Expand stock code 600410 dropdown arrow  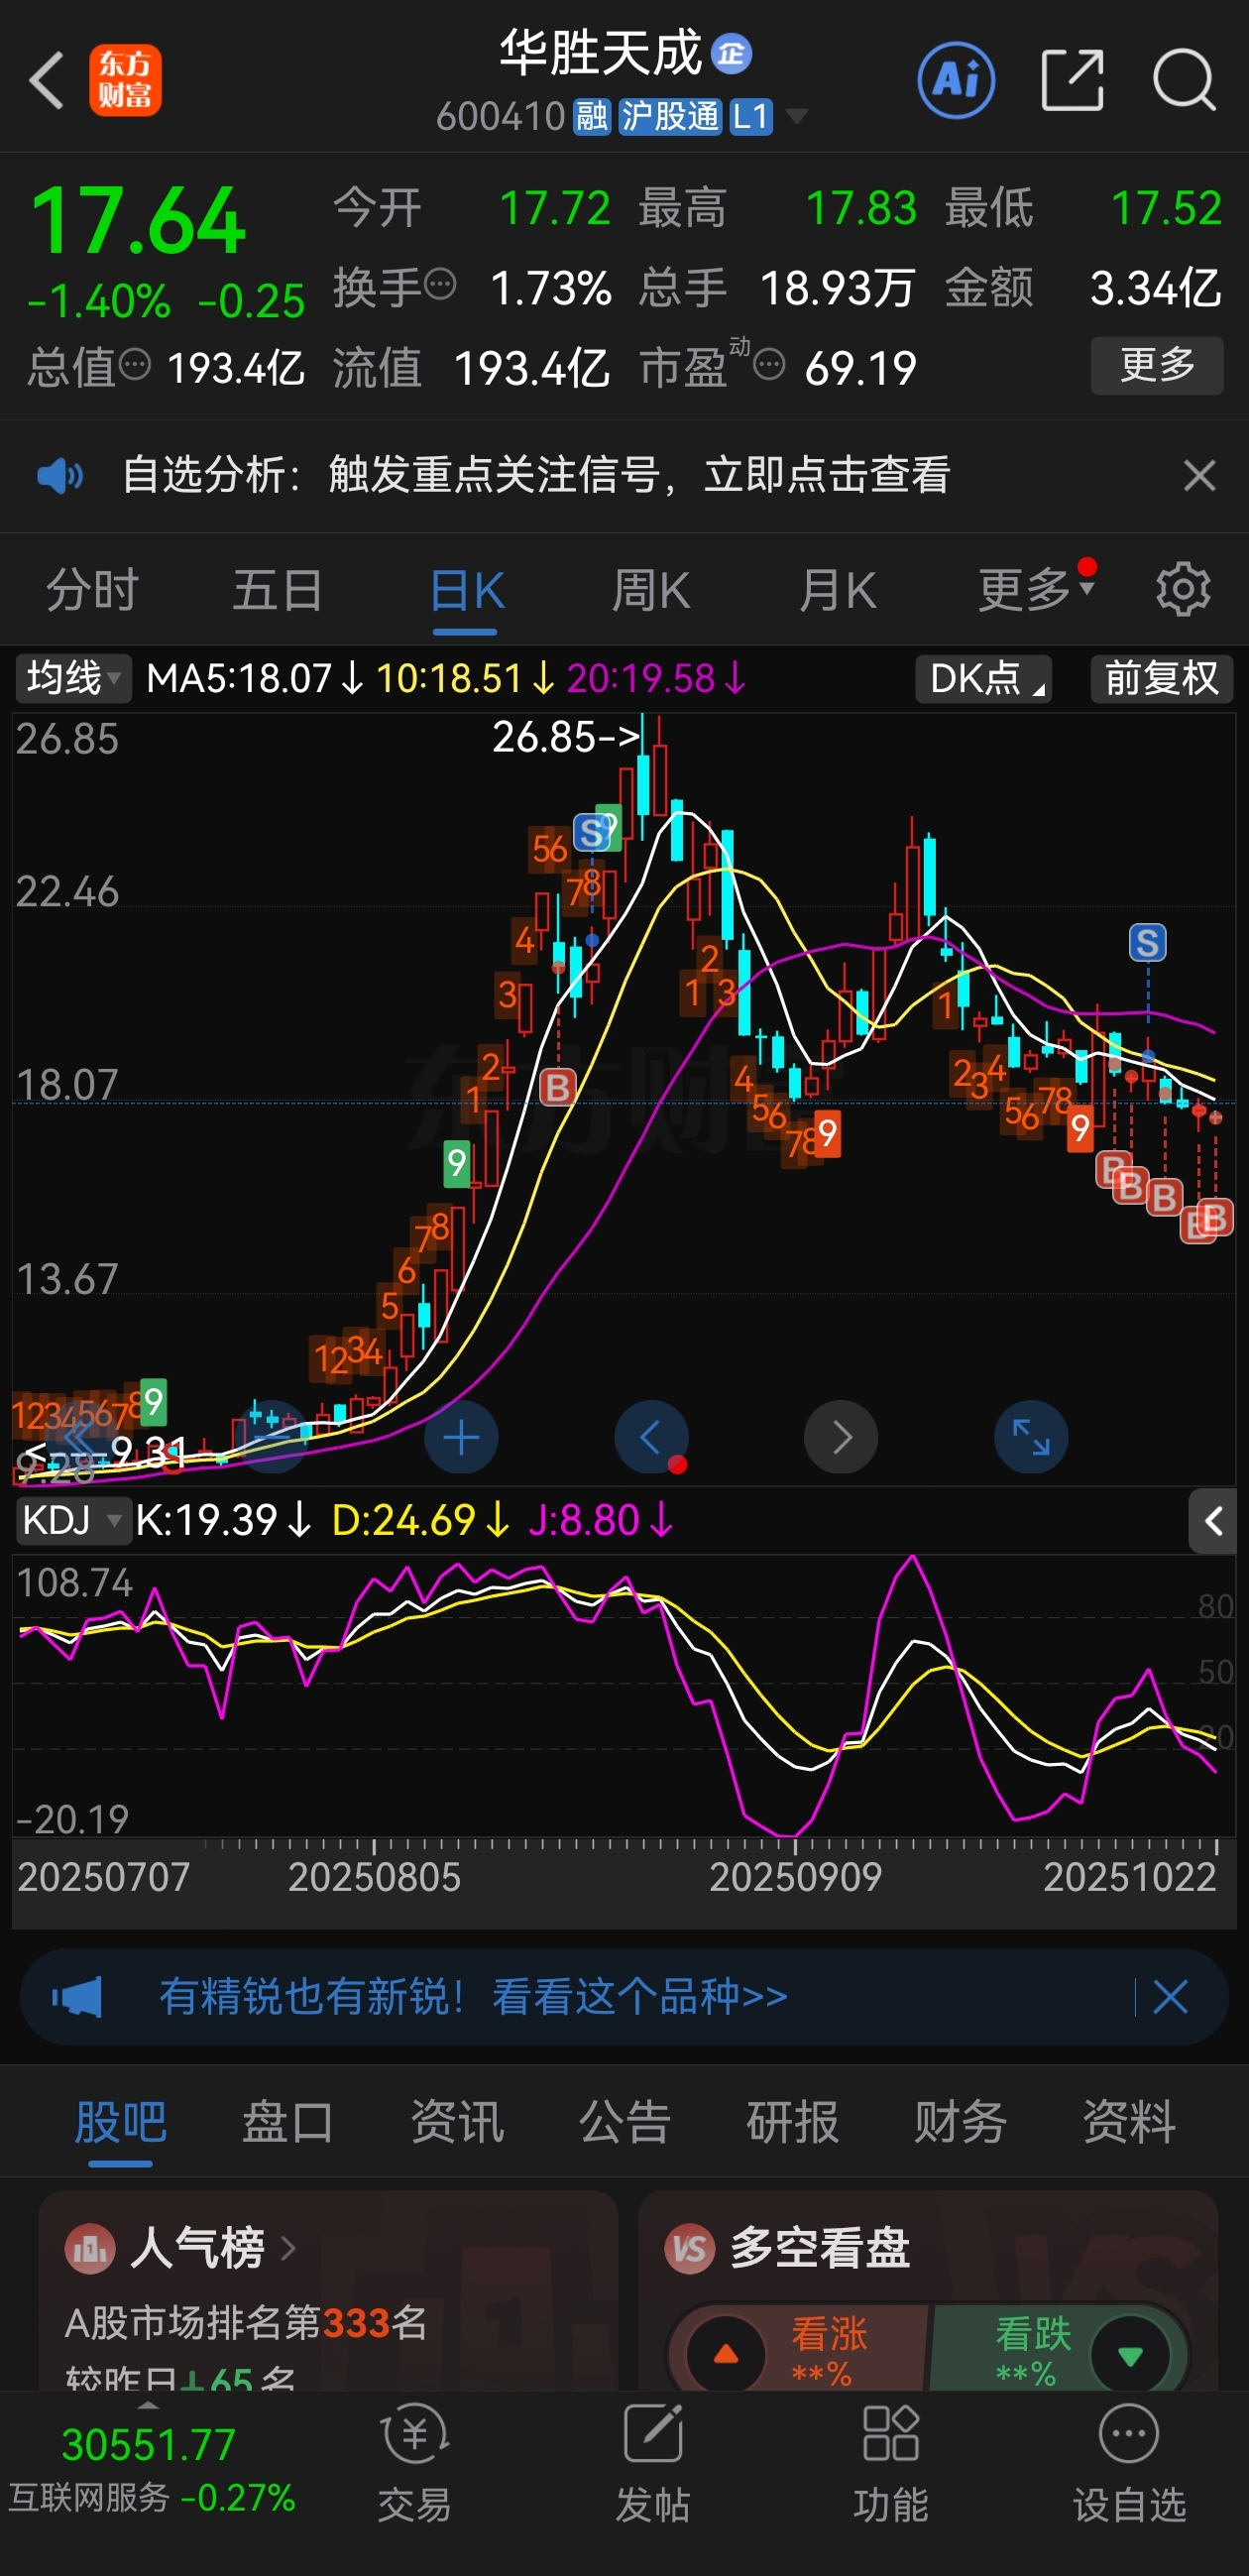(x=796, y=117)
